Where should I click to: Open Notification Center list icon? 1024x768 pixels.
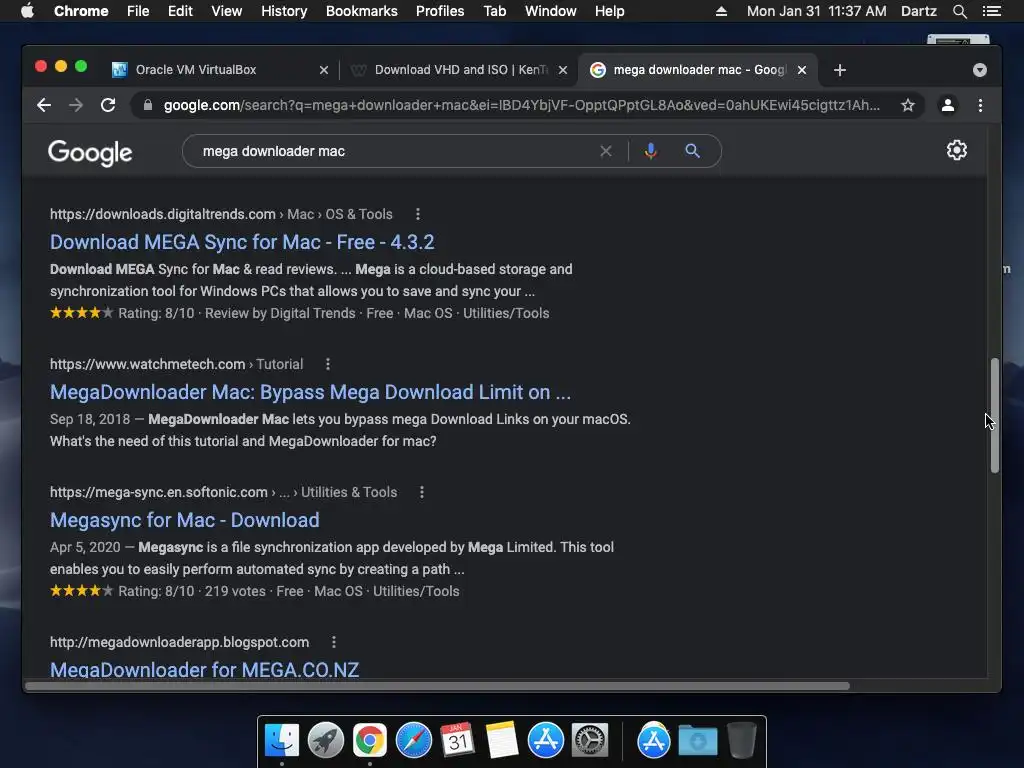point(991,11)
